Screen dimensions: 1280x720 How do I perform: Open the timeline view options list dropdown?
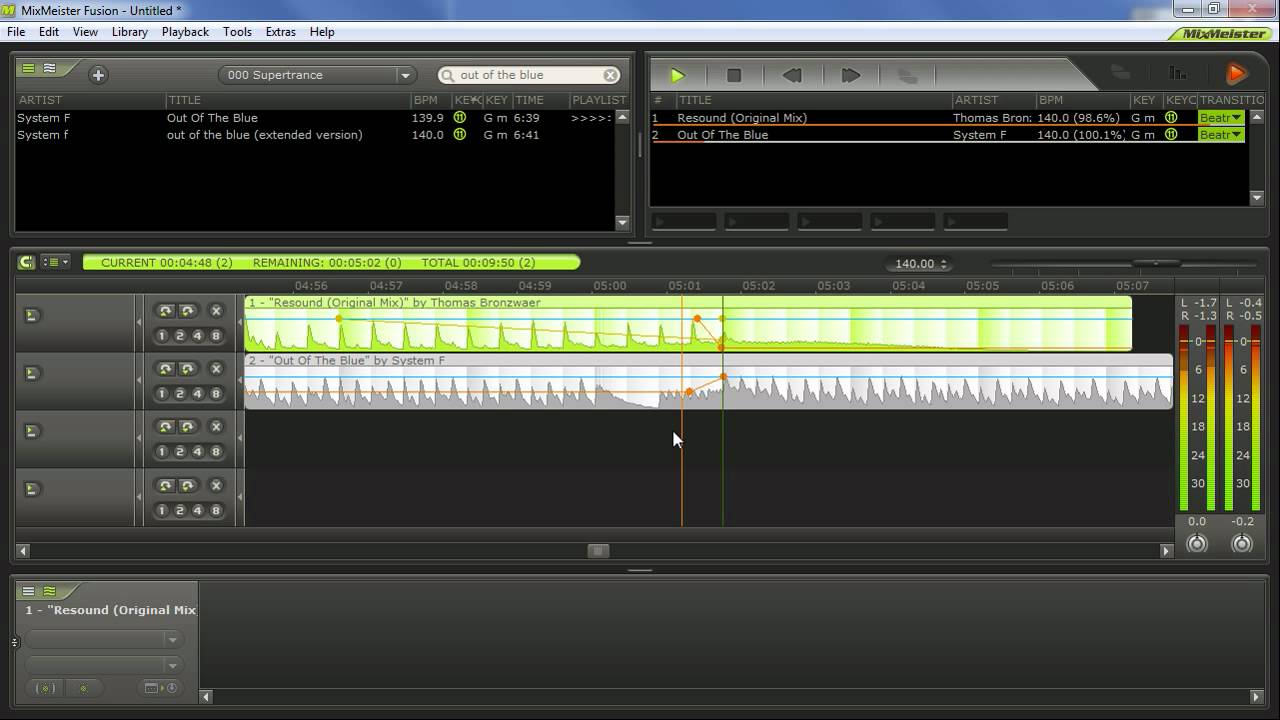tap(55, 262)
